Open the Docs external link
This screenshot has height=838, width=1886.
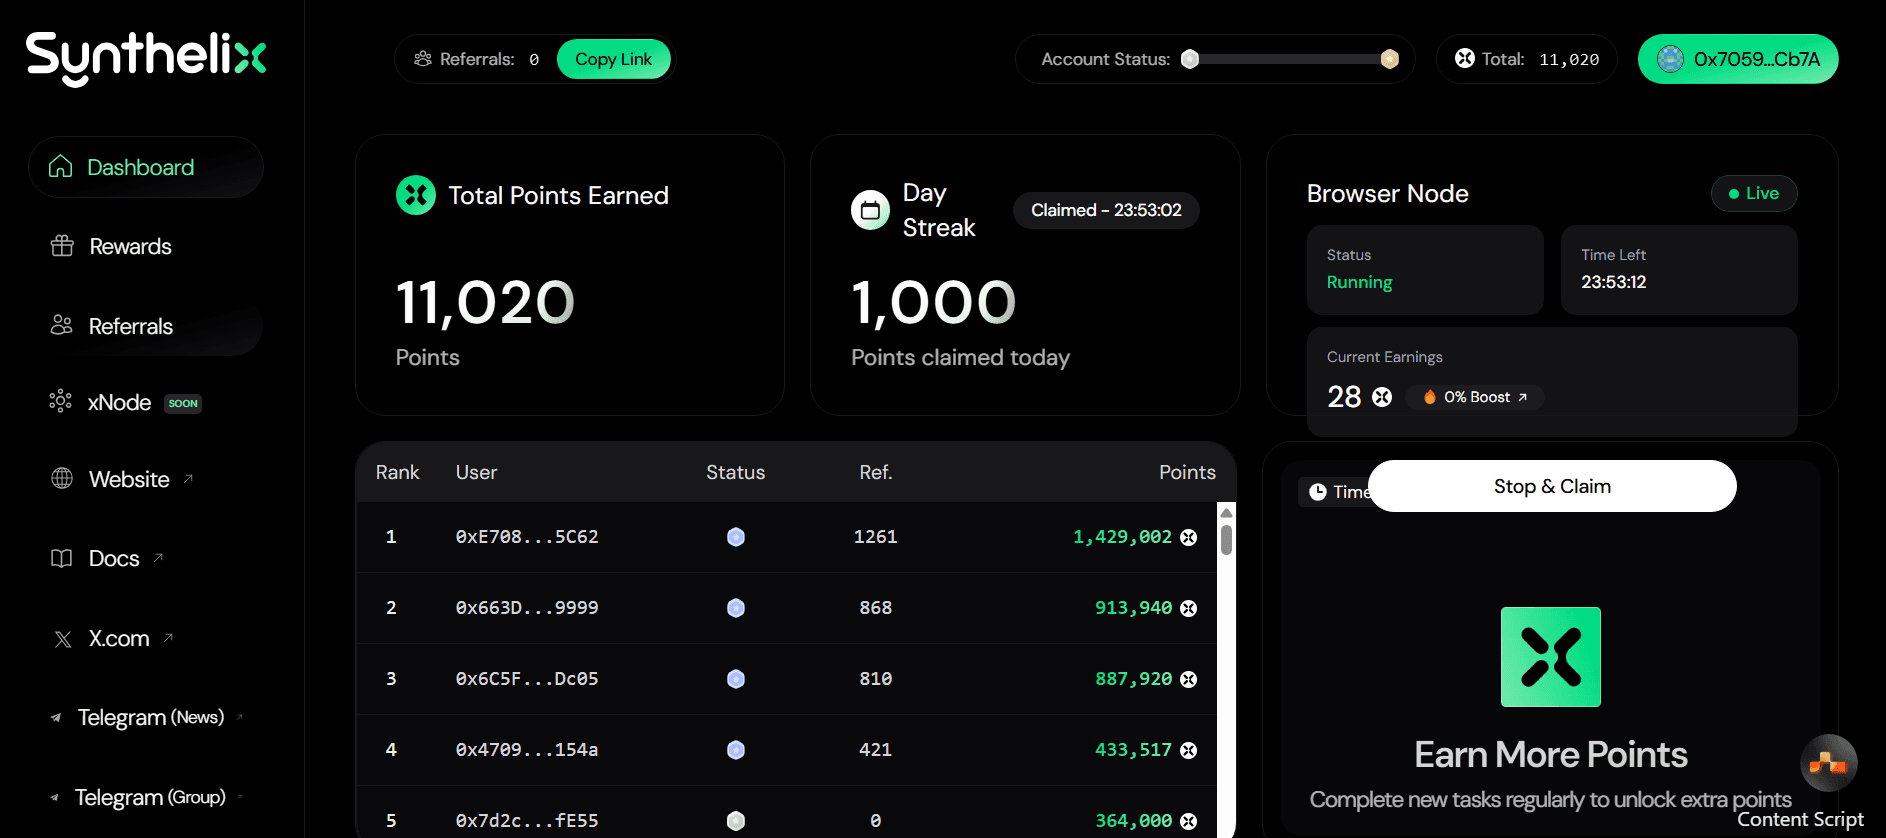114,558
